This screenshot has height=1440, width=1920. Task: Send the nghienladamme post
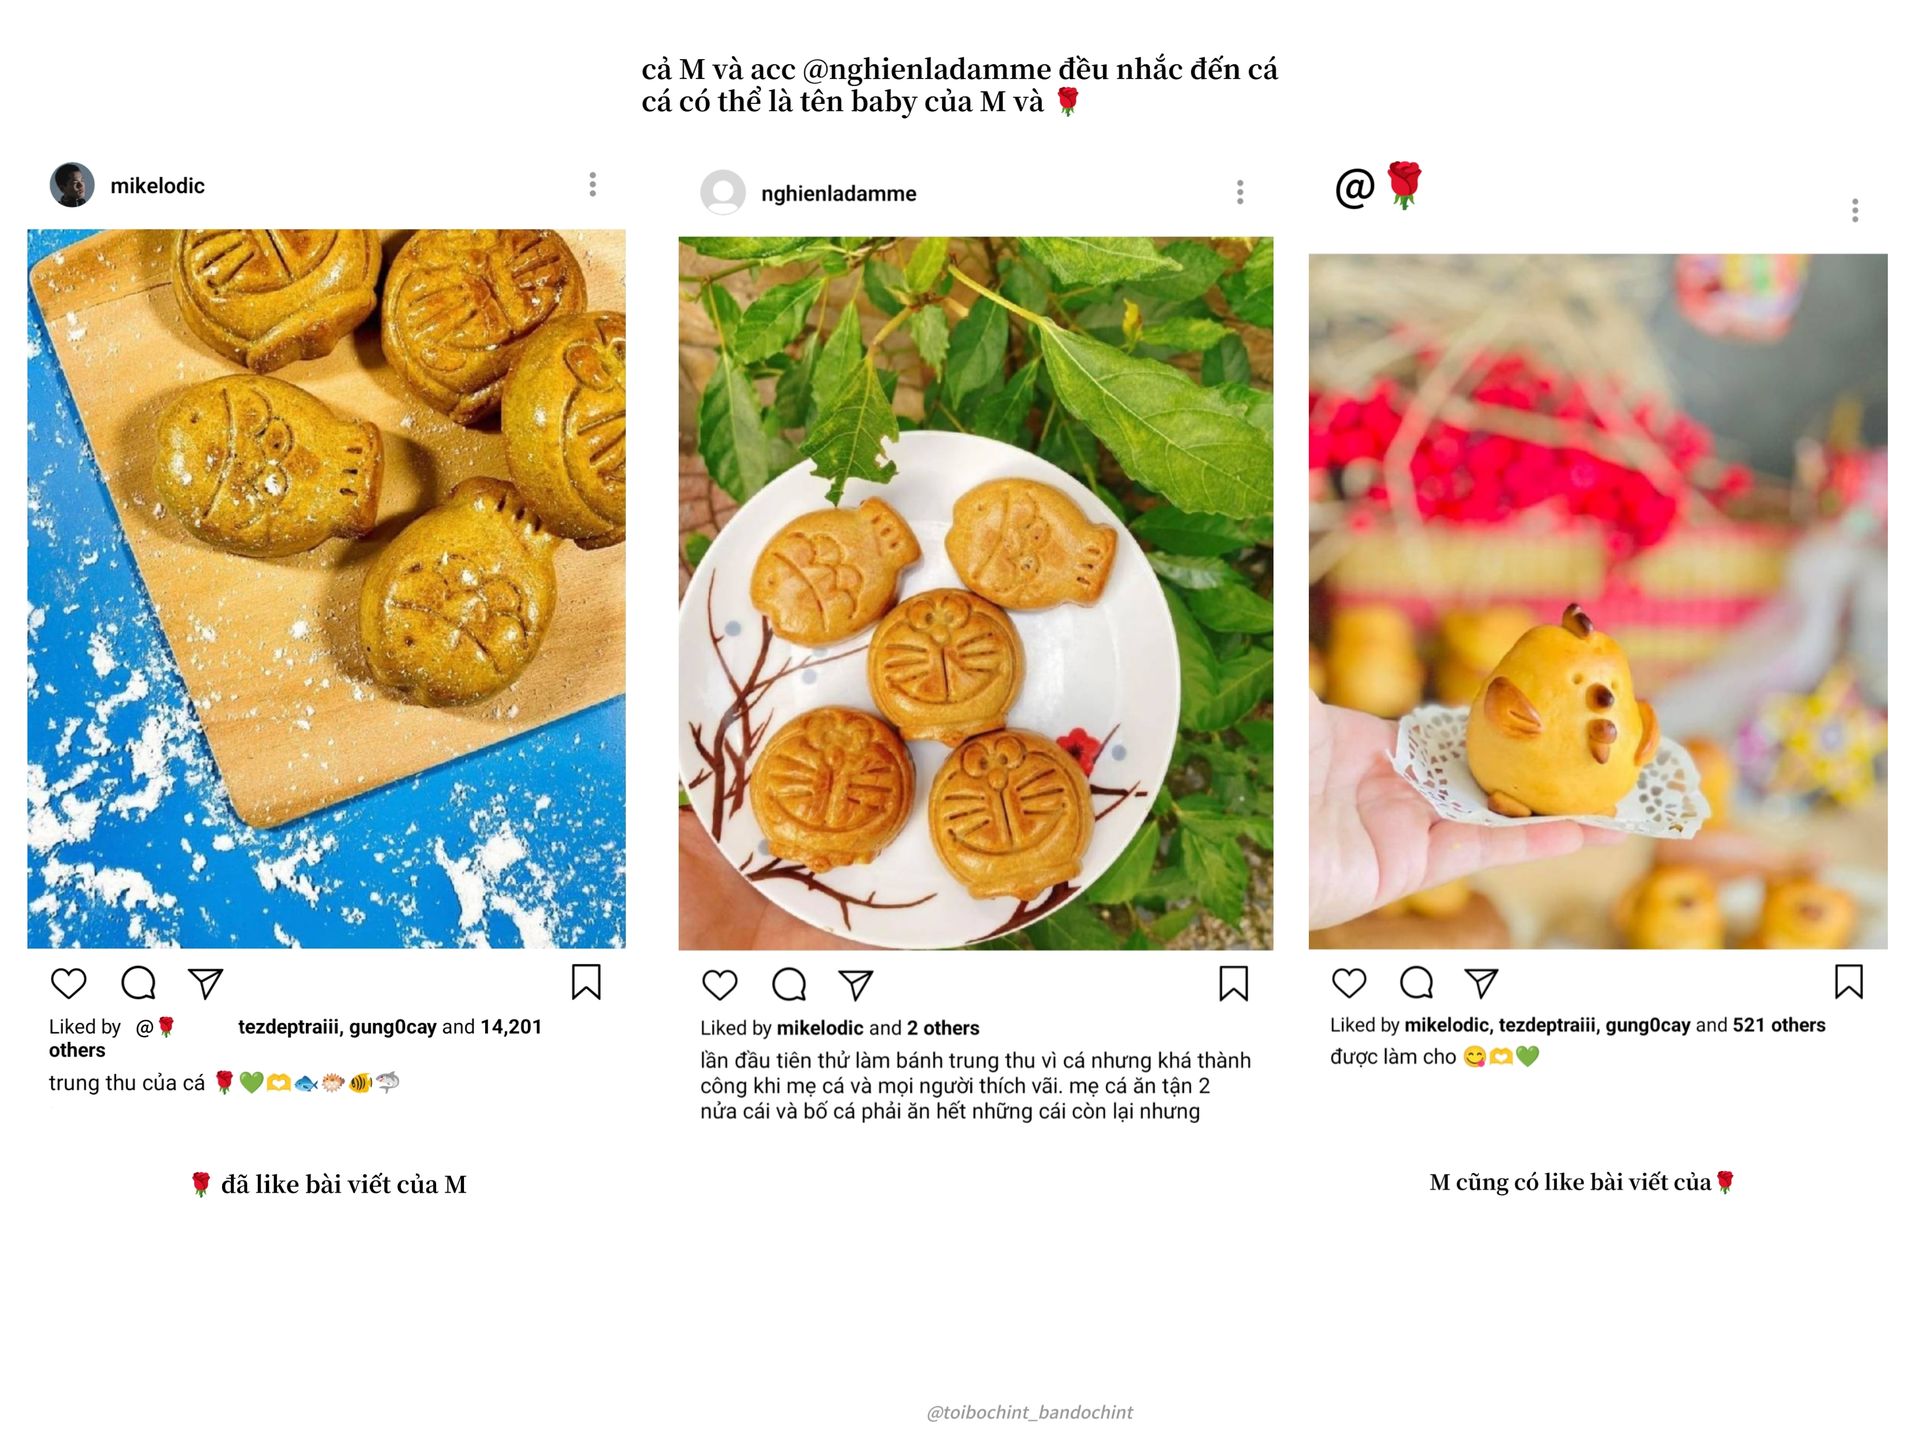(856, 985)
